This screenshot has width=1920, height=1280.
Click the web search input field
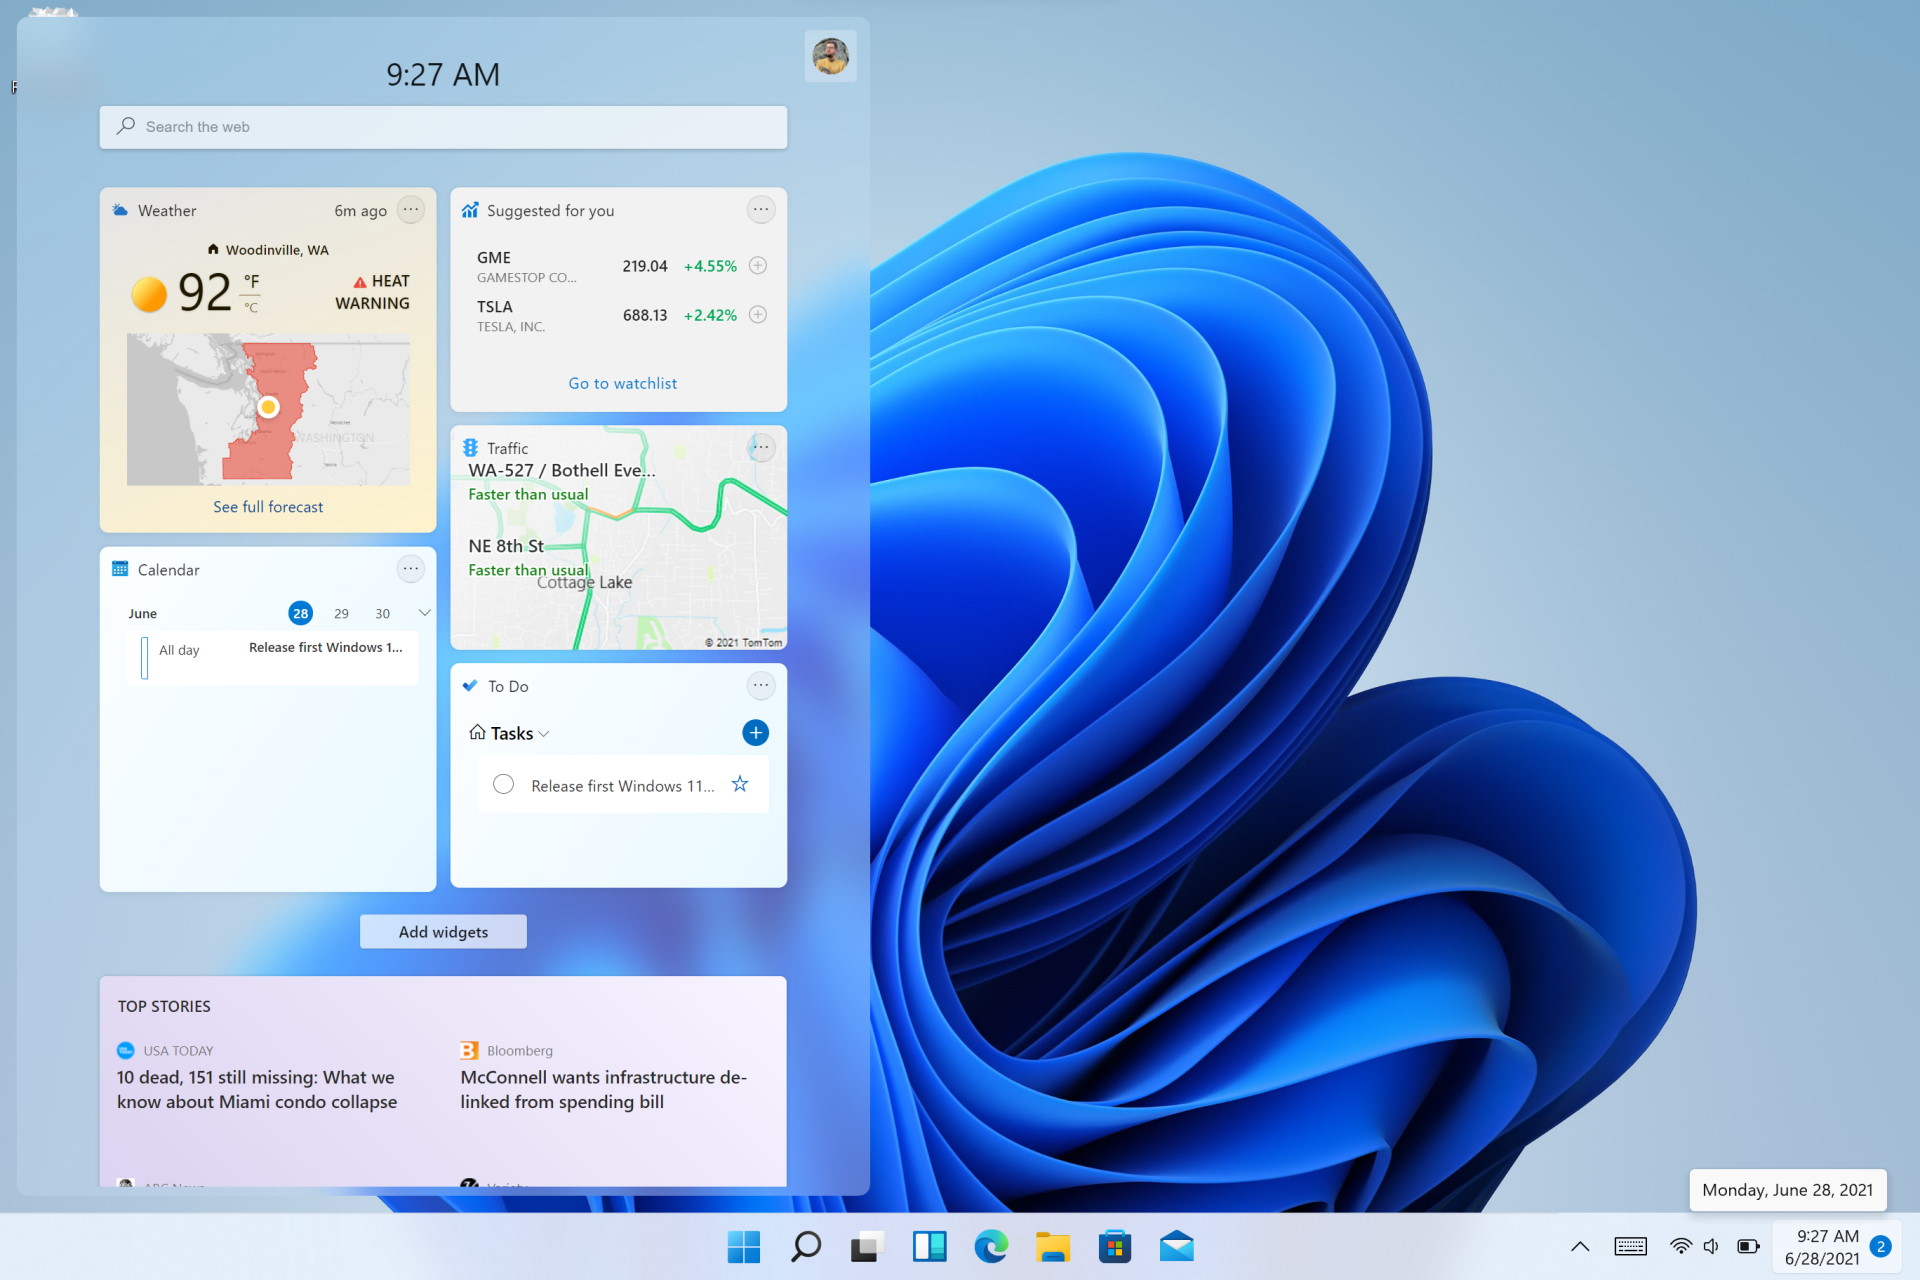443,126
